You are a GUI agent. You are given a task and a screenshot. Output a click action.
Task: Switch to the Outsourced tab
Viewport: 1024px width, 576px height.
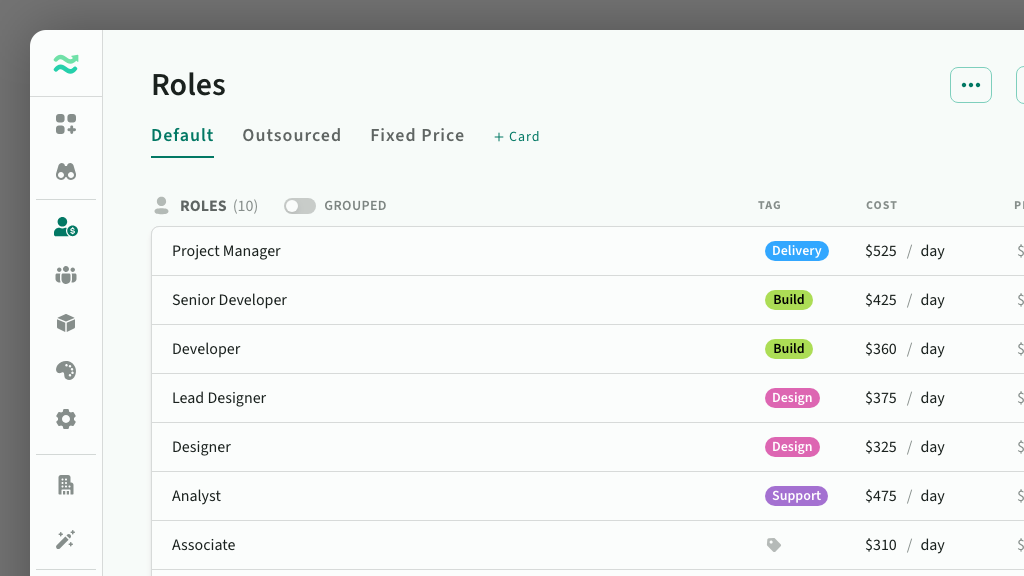coord(291,135)
